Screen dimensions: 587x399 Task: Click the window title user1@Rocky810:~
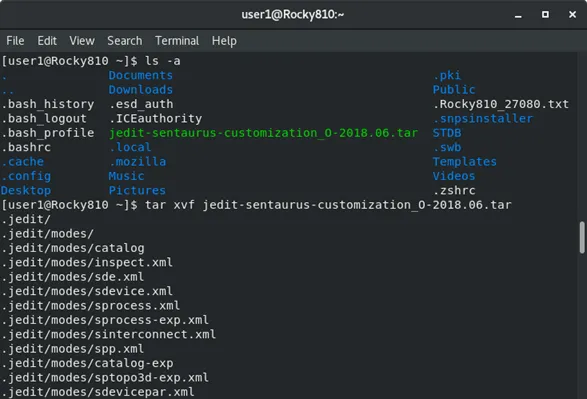click(x=292, y=14)
